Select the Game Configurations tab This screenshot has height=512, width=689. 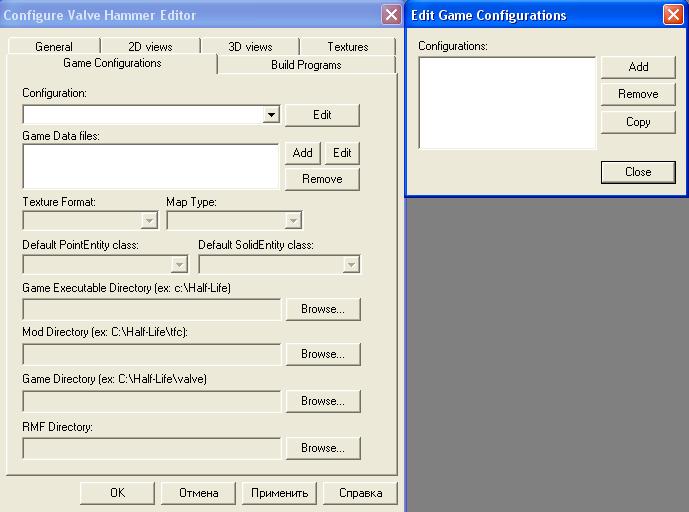click(x=112, y=63)
